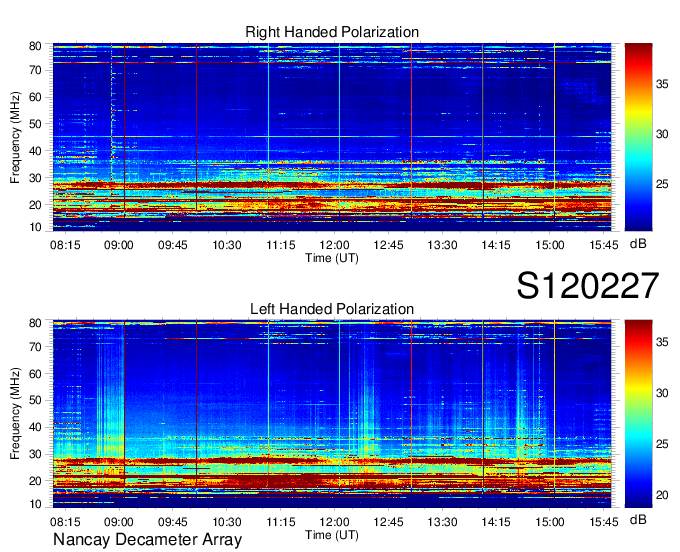Click 13:30 time tick of Right Handed plot
Viewport: 680px width, 552px height.
point(442,245)
